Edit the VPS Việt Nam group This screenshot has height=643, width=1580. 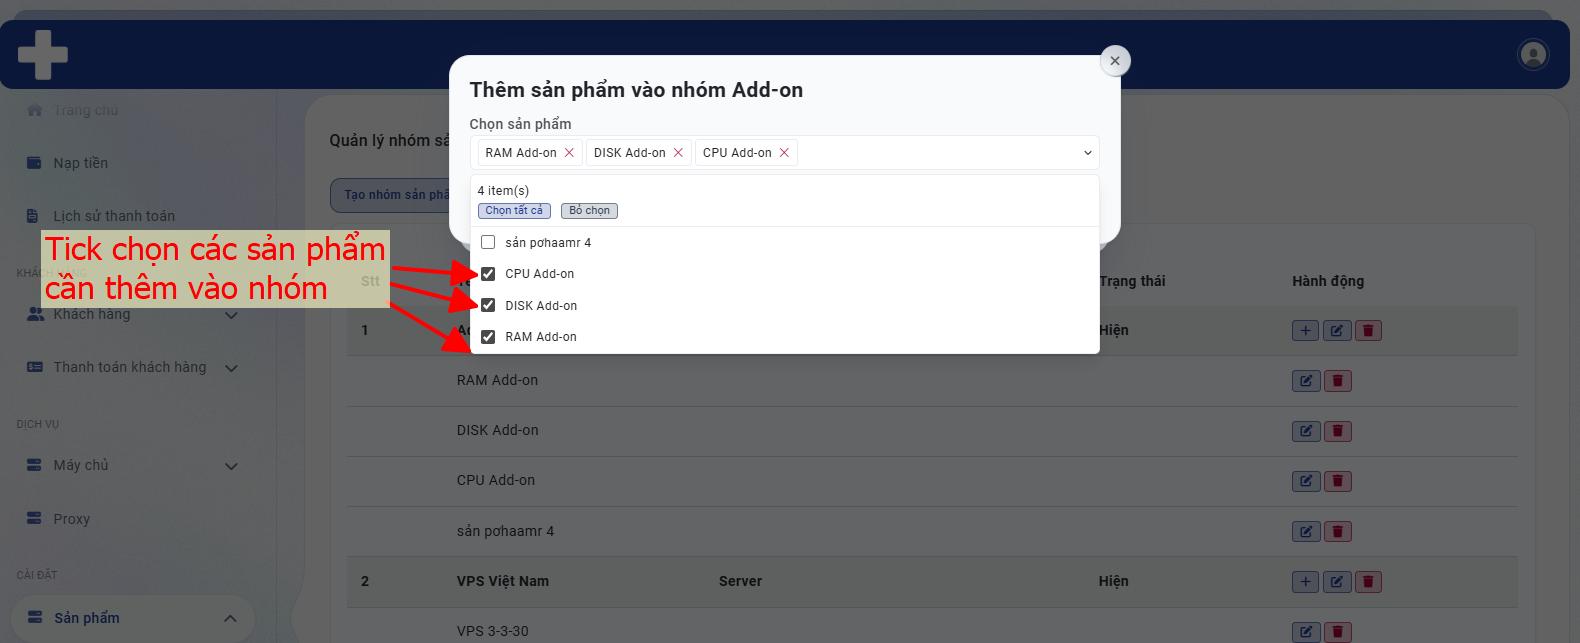coord(1337,581)
